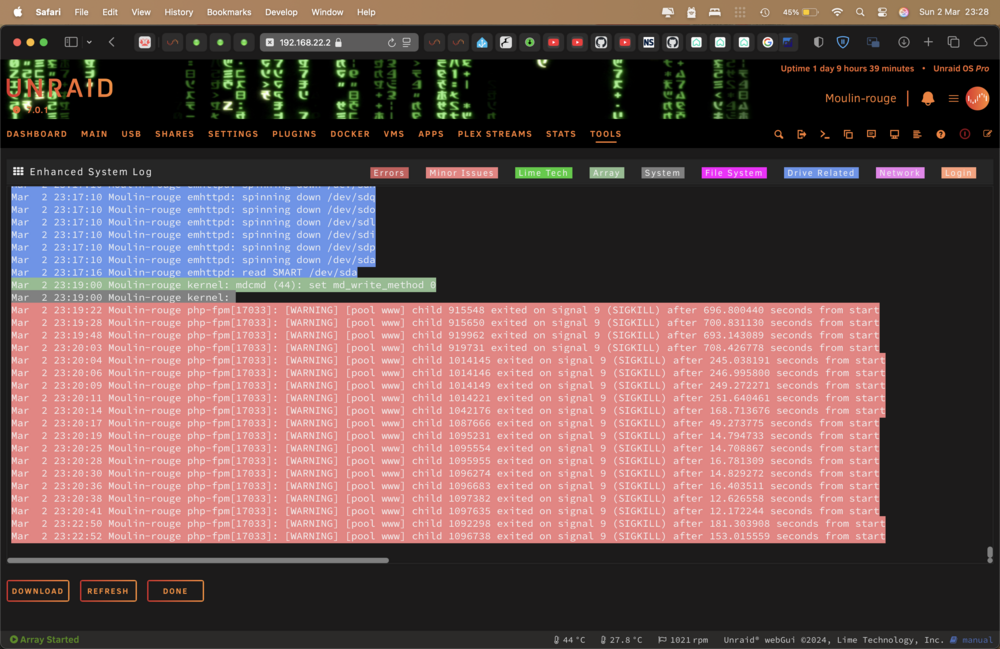This screenshot has height=649, width=1000.
Task: Open a new tab with the plus icon
Action: pyautogui.click(x=929, y=42)
